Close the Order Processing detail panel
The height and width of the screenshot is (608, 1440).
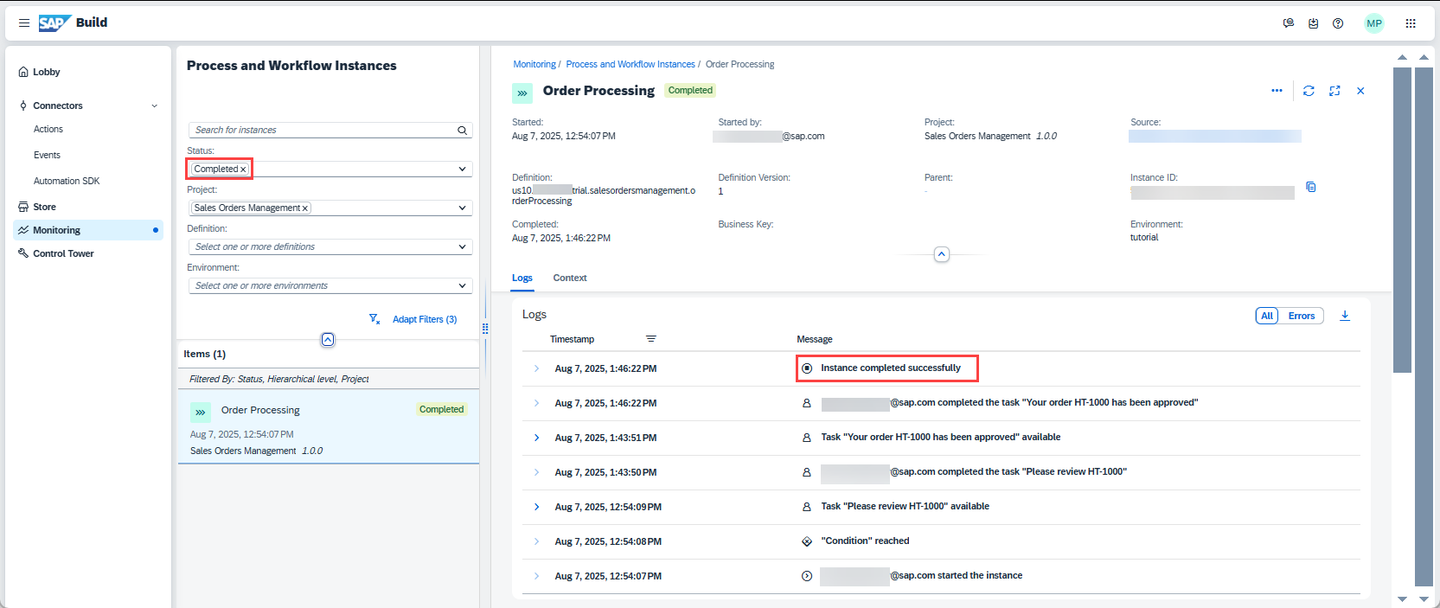1360,91
